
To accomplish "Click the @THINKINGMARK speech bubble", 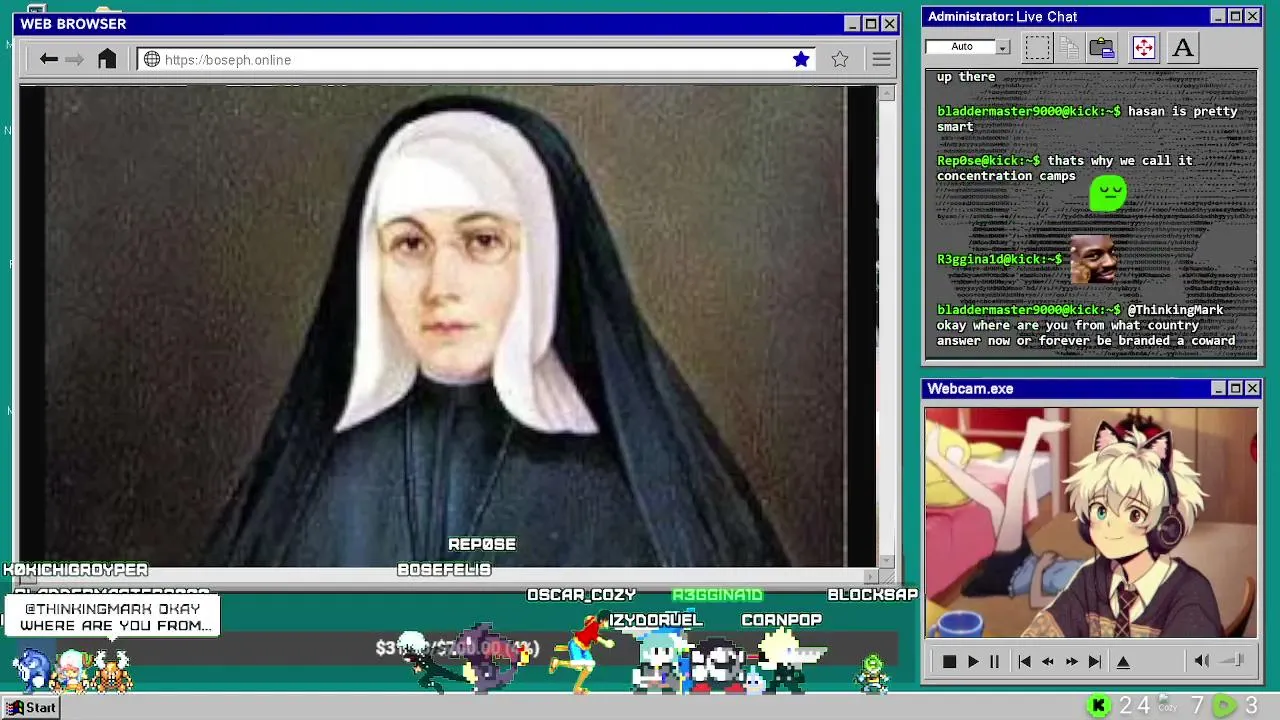I will [x=113, y=617].
